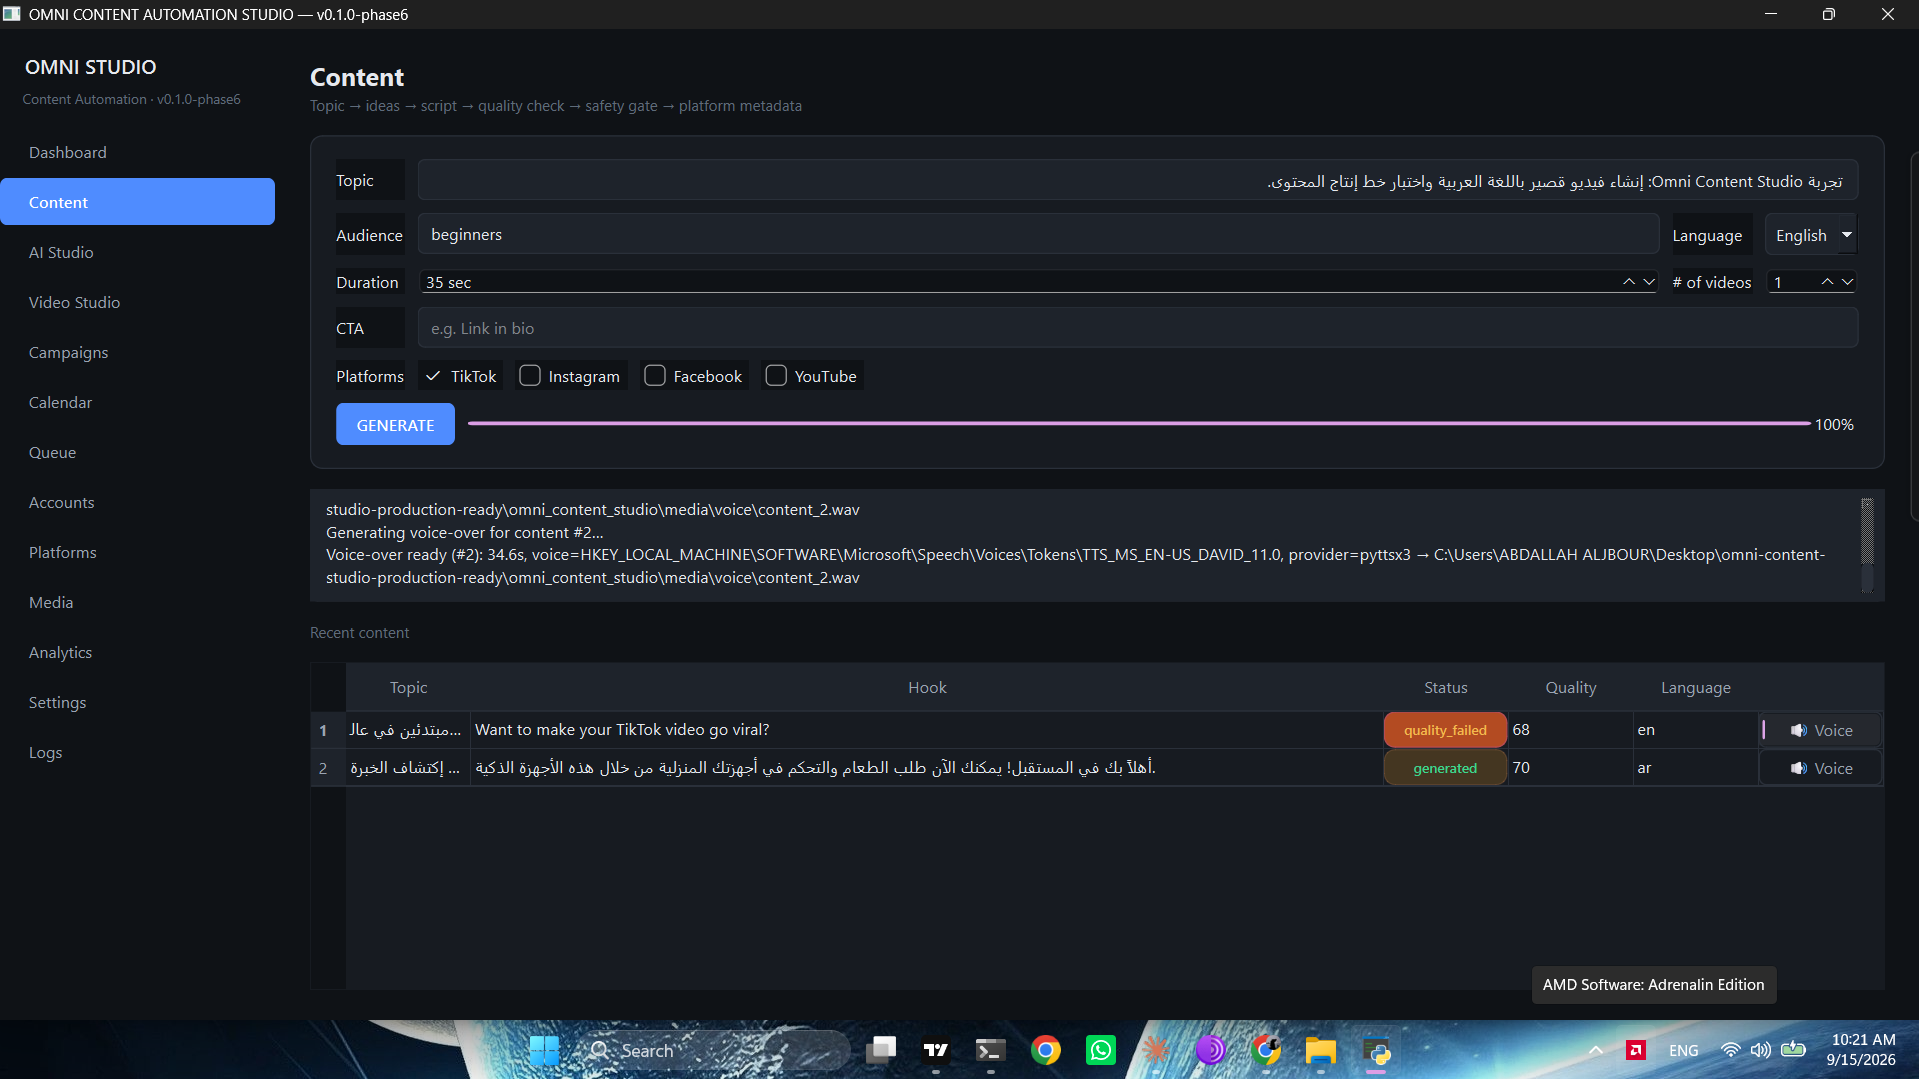Open AI Studio in the sidebar
This screenshot has height=1079, width=1919.
pos(138,252)
